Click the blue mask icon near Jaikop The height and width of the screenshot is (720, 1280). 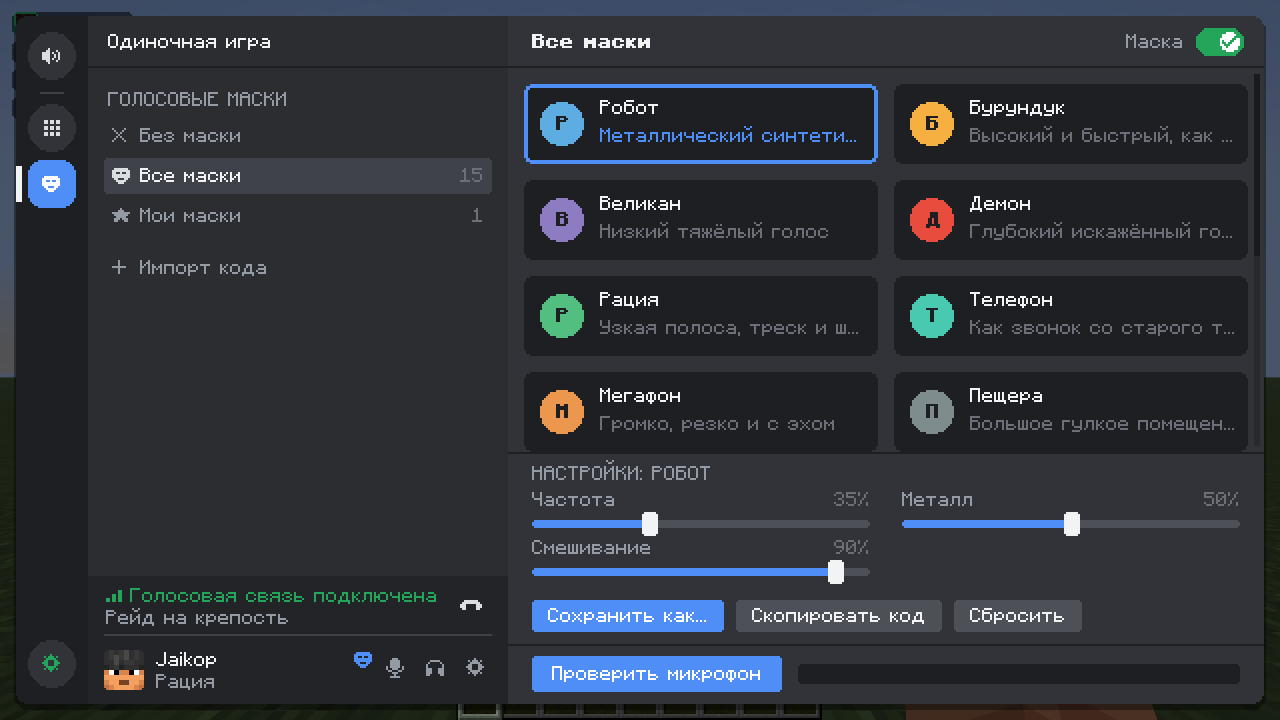[363, 660]
